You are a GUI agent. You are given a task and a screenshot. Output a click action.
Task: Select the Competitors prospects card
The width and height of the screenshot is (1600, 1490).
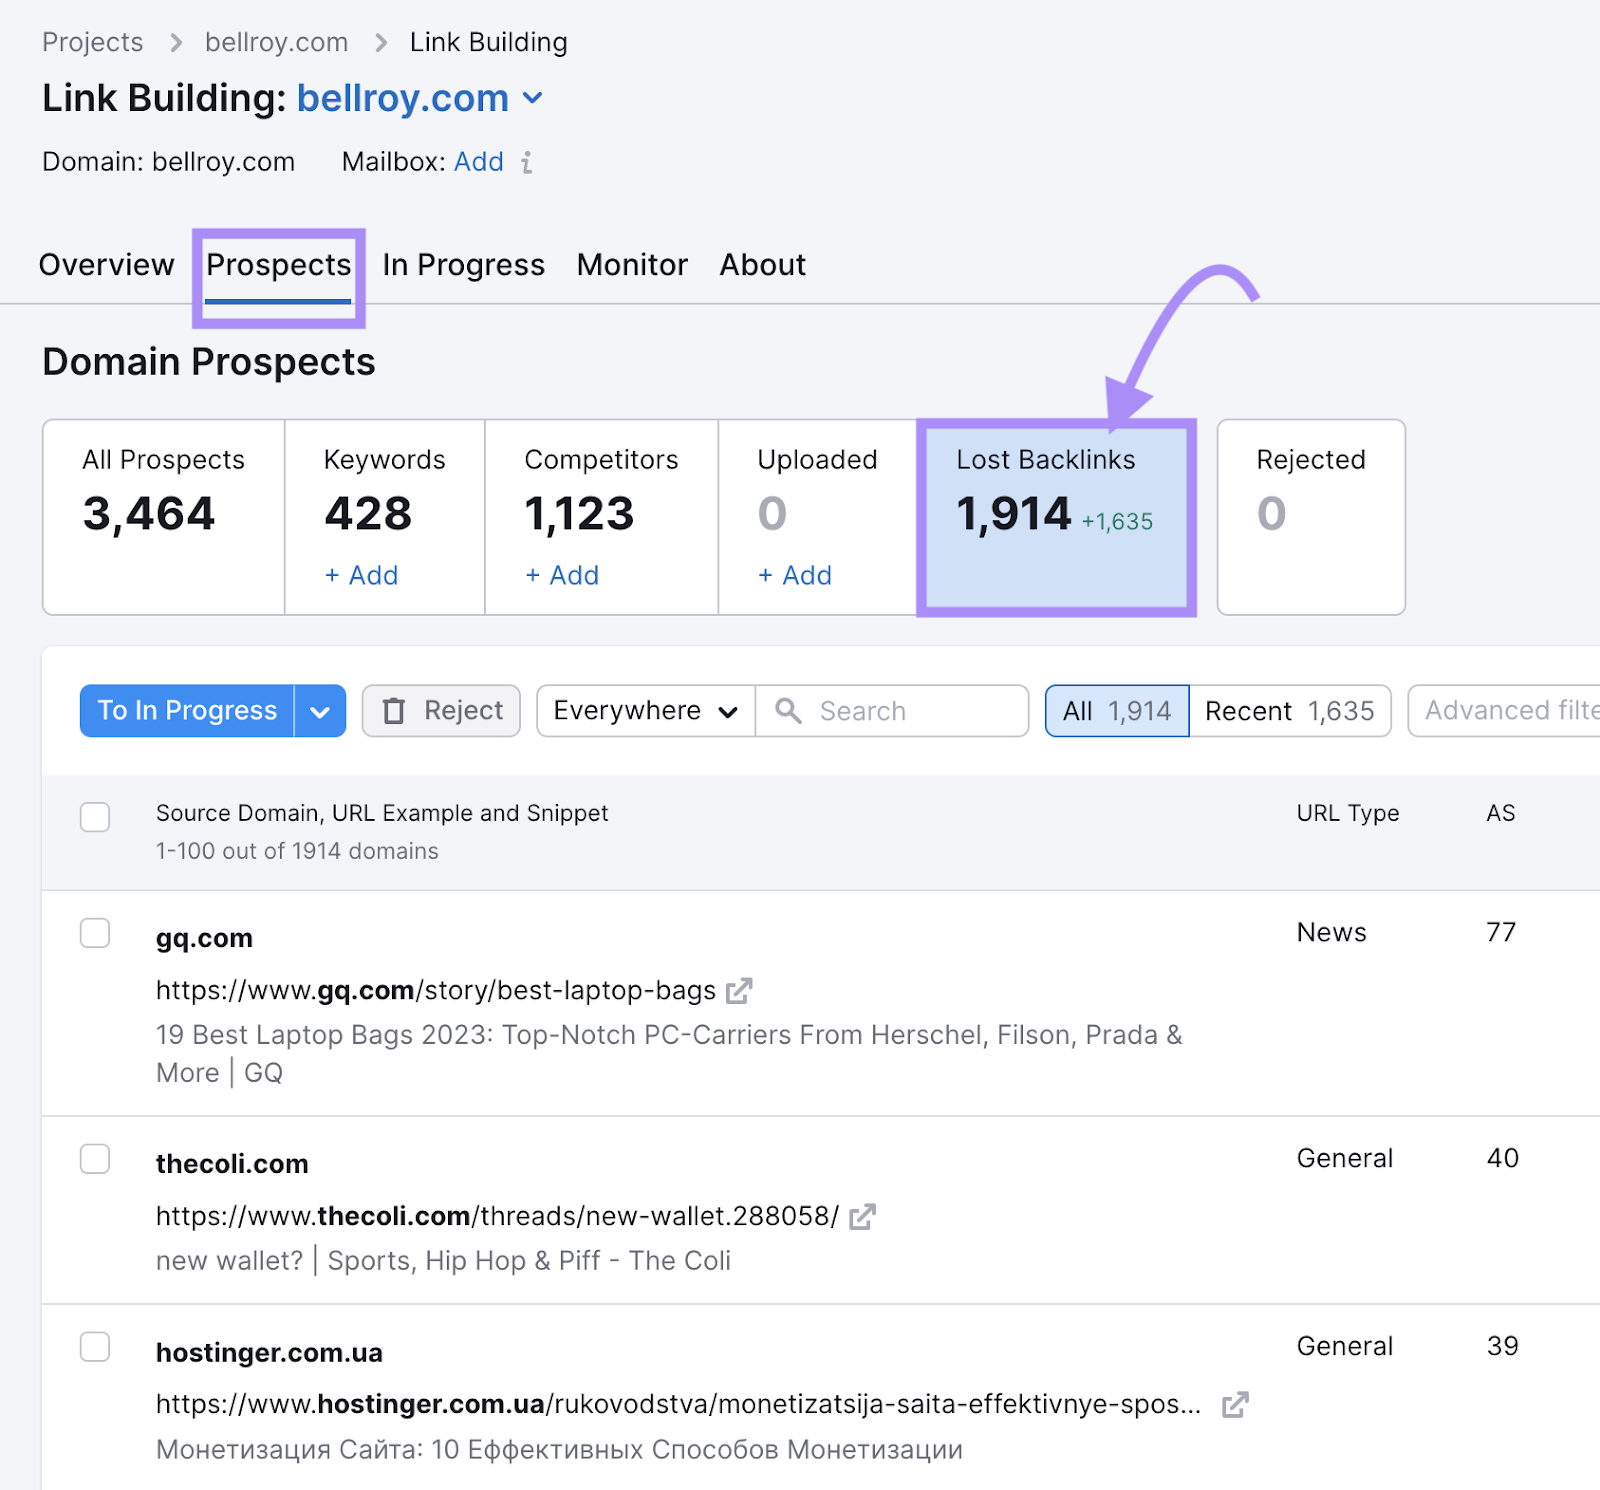[x=602, y=517]
